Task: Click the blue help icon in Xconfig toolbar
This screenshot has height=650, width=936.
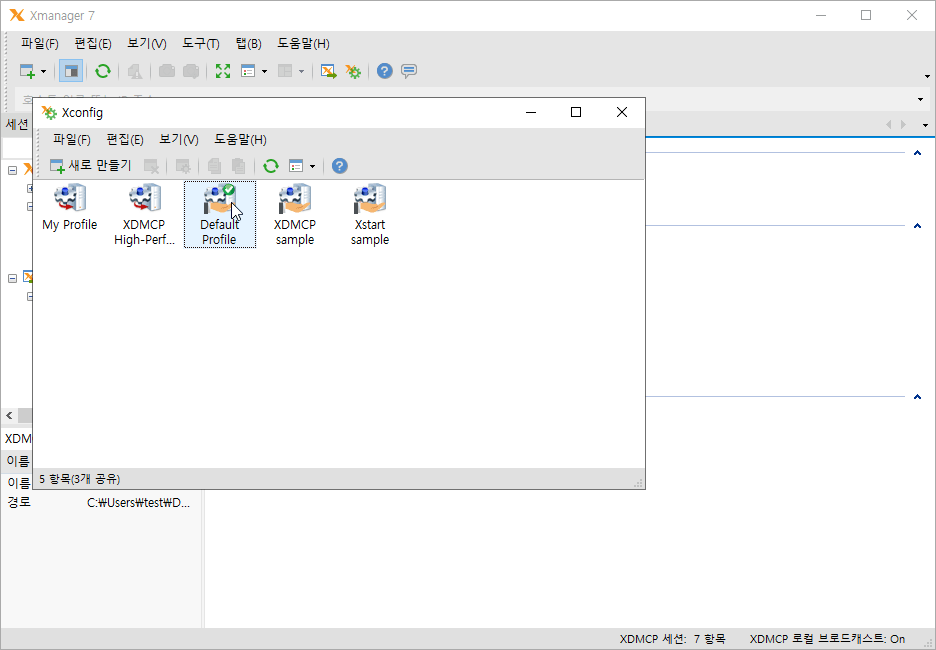Action: (x=340, y=166)
